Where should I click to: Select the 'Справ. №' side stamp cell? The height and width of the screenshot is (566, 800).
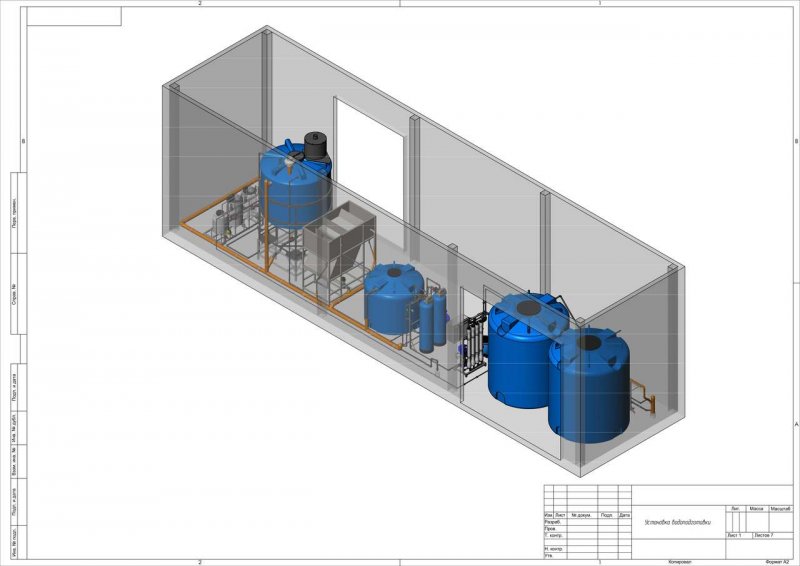point(14,294)
